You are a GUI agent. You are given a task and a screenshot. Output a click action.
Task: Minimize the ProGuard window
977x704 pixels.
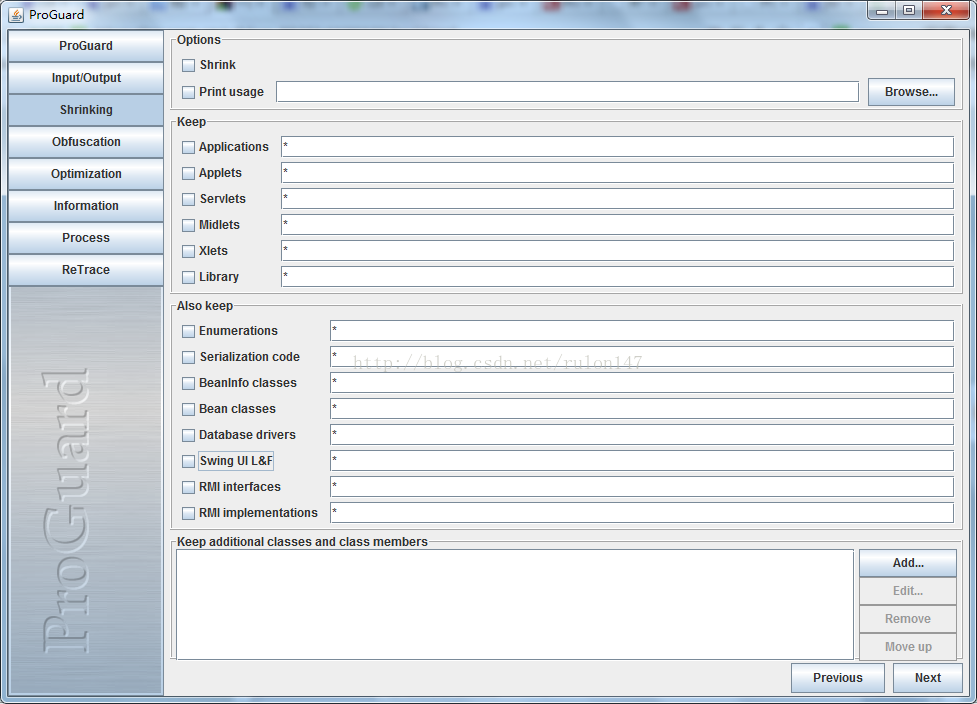pyautogui.click(x=882, y=11)
